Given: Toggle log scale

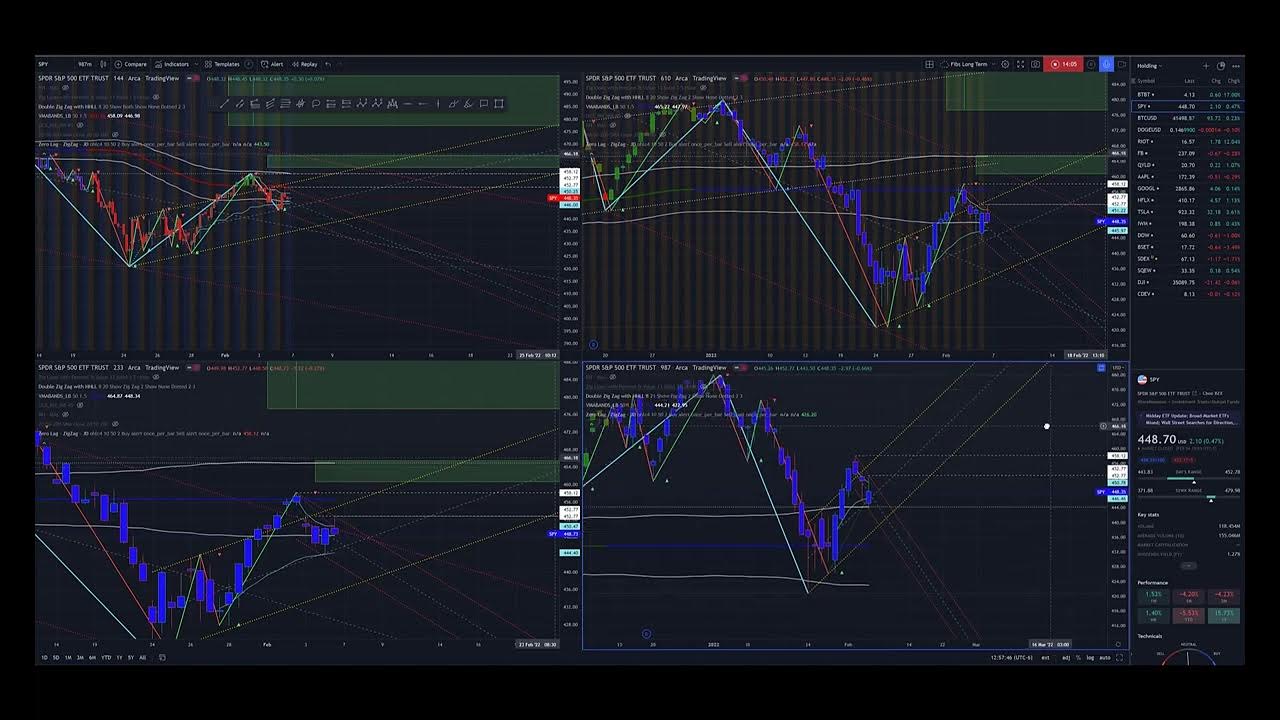Looking at the screenshot, I should coord(1090,657).
